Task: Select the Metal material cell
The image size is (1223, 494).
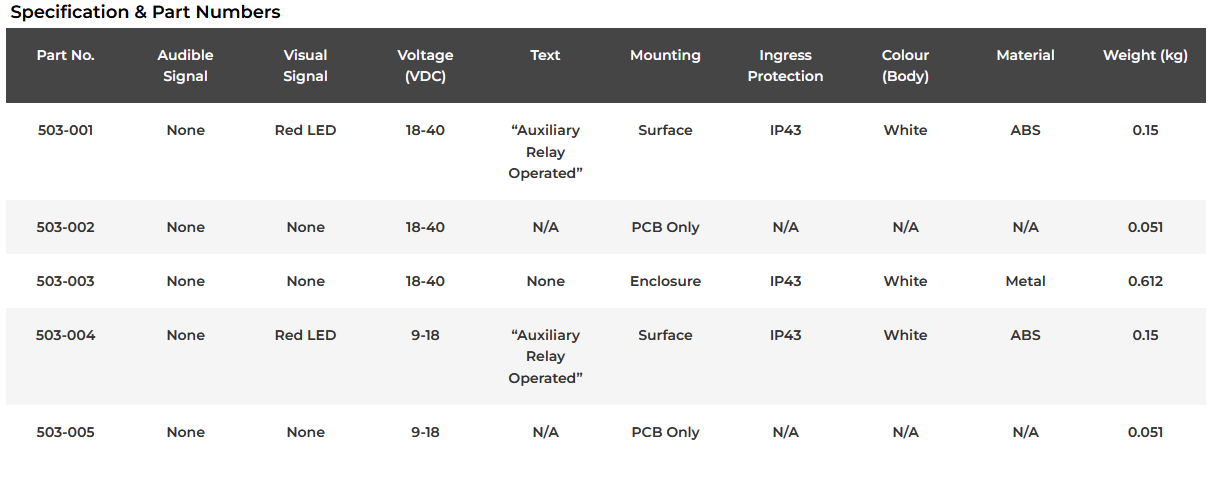Action: [1025, 281]
